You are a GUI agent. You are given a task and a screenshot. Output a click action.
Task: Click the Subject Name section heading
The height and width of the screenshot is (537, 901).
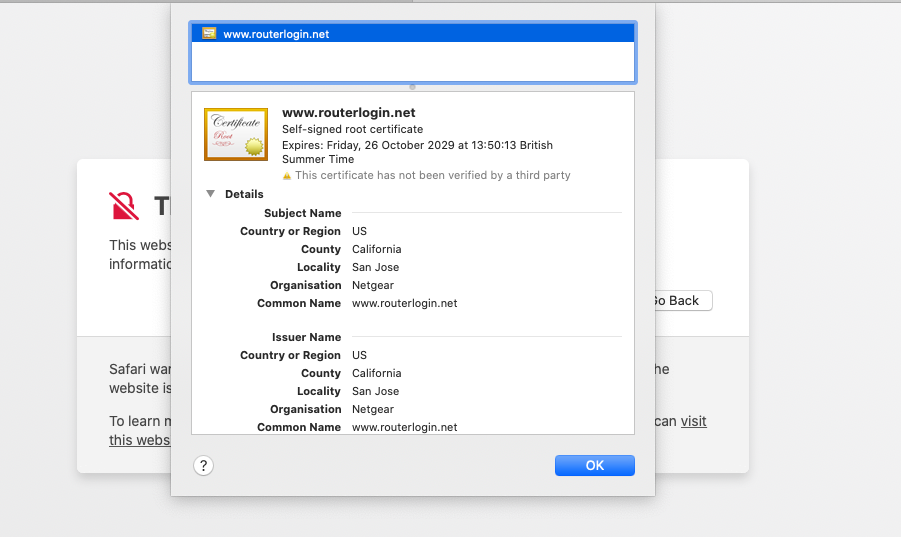[x=302, y=213]
